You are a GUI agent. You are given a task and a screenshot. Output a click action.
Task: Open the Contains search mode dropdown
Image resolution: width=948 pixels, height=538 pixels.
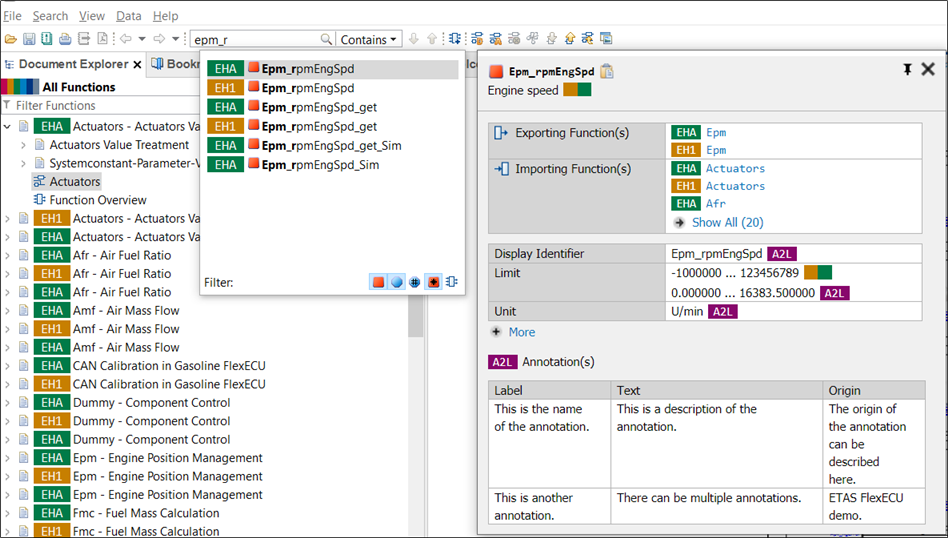coord(369,39)
